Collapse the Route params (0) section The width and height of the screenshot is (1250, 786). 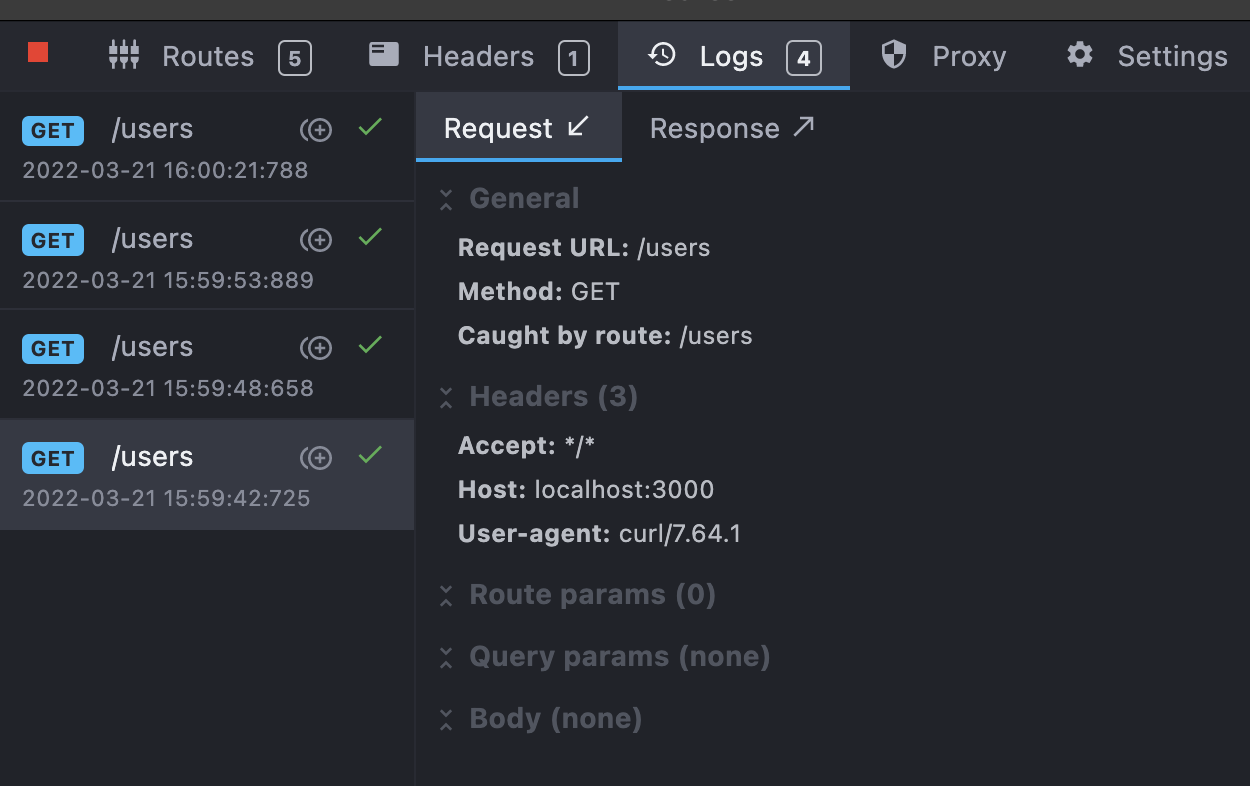[x=446, y=595]
